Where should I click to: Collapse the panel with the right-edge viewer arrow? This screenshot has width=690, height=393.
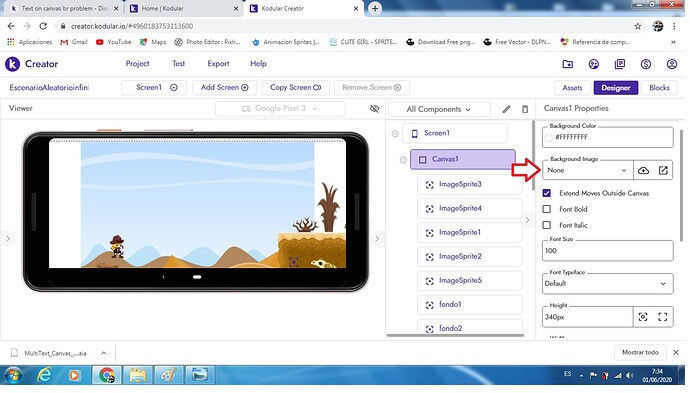(x=377, y=239)
